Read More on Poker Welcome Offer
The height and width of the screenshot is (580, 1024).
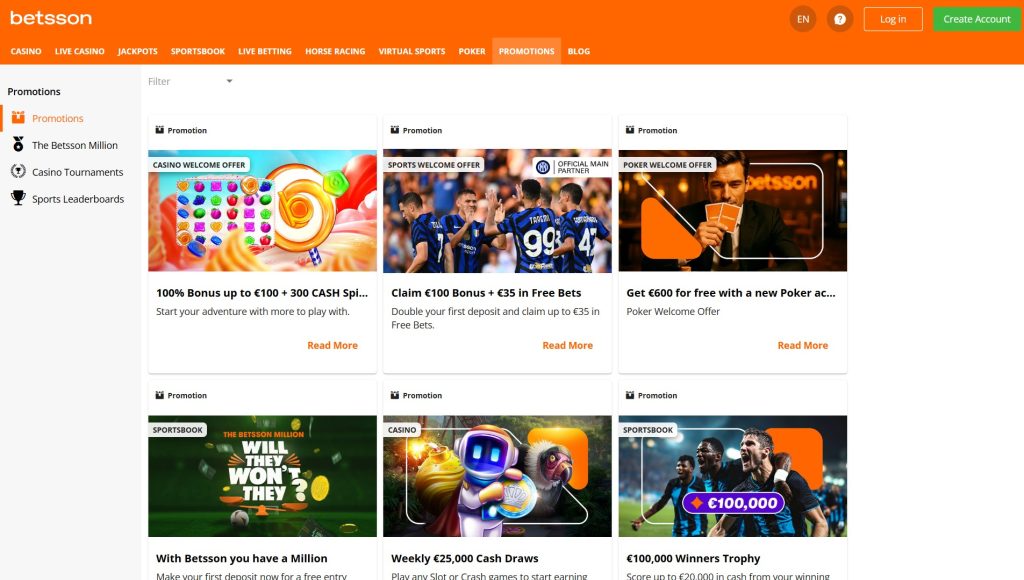coord(802,345)
